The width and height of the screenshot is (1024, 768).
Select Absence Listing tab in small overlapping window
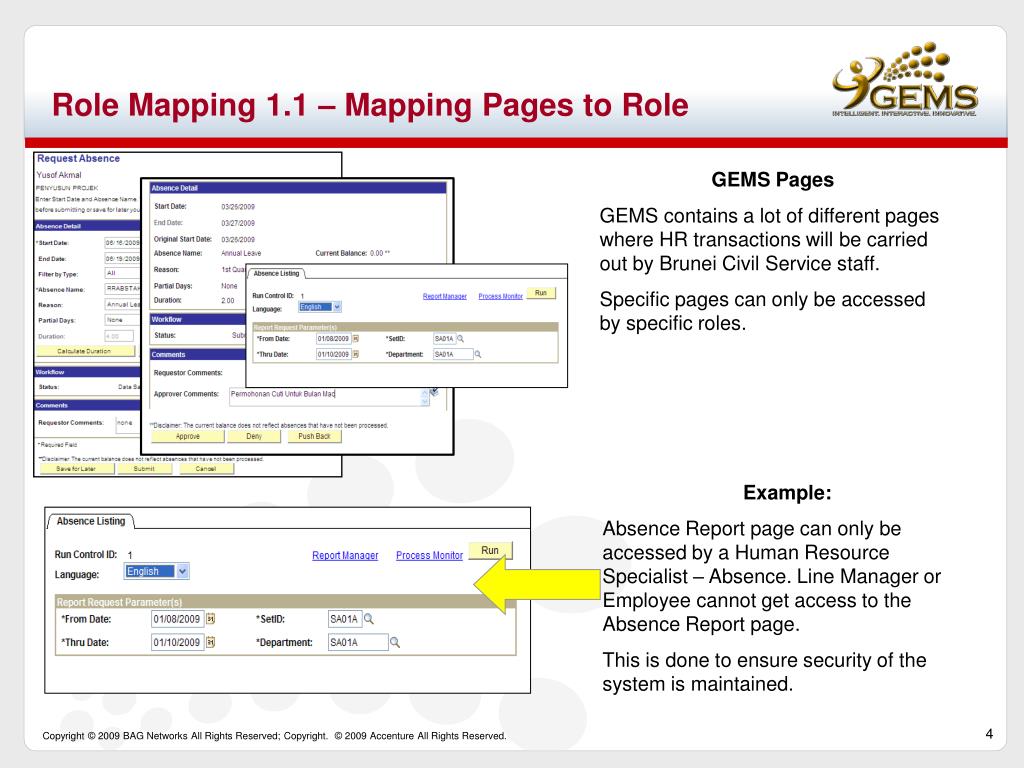(x=276, y=274)
